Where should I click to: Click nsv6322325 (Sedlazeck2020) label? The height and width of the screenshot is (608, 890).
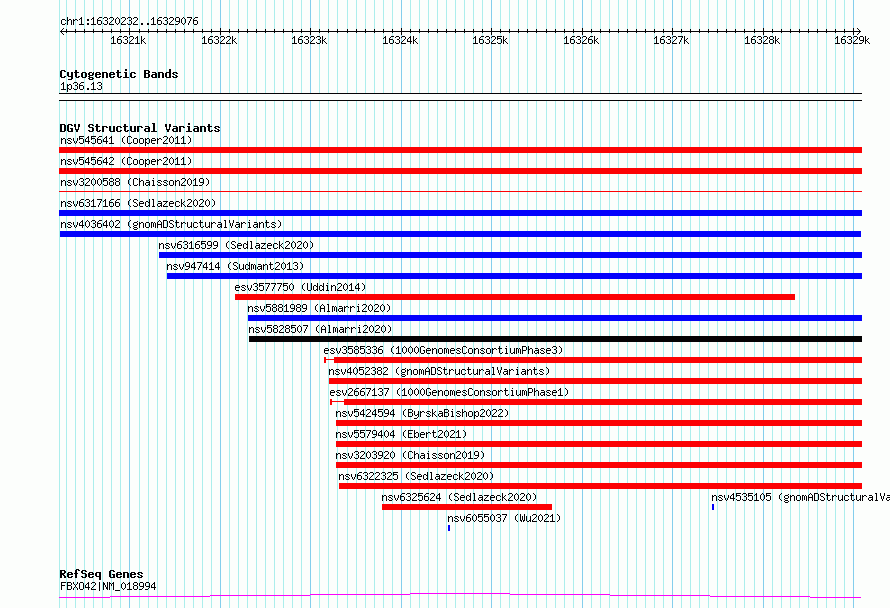tap(416, 476)
